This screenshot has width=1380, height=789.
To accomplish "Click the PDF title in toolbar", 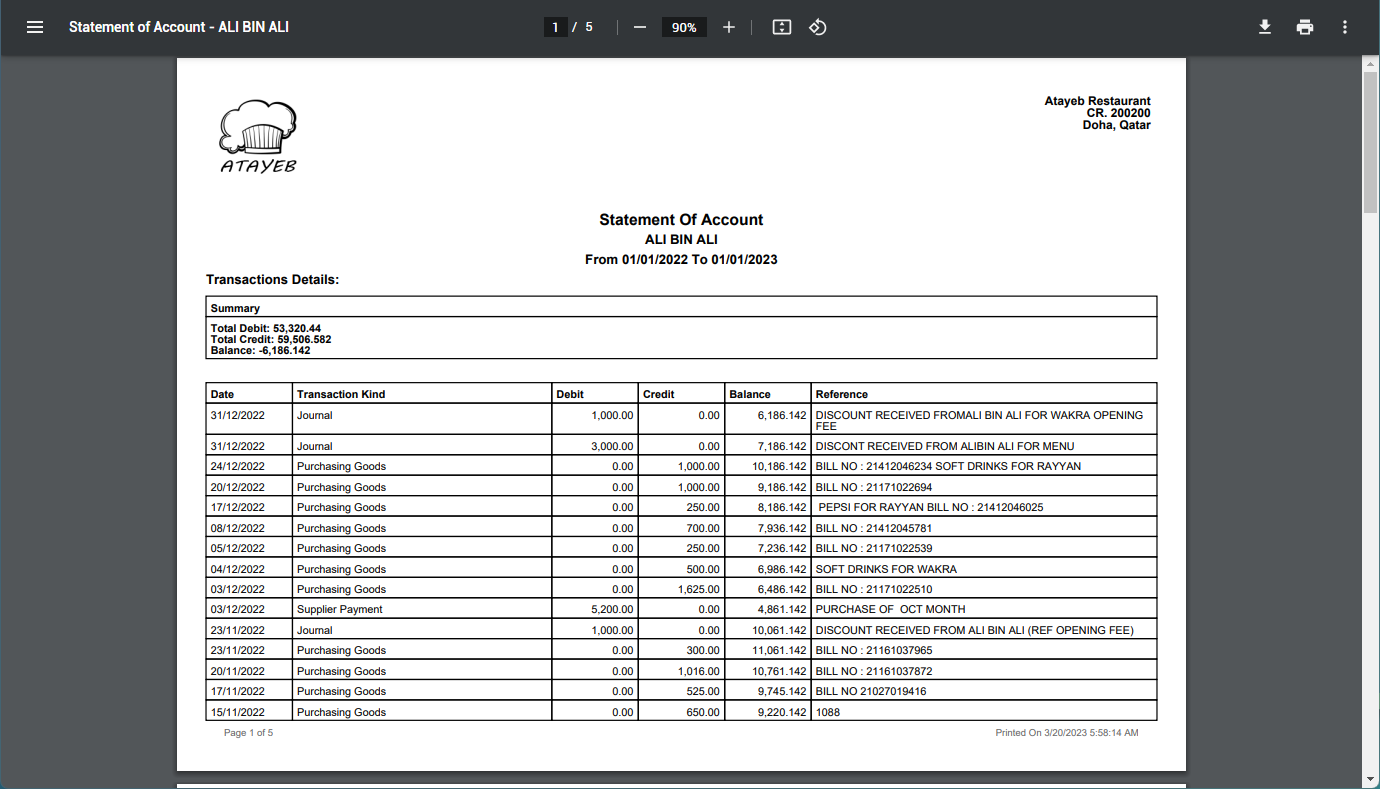I will click(x=179, y=27).
